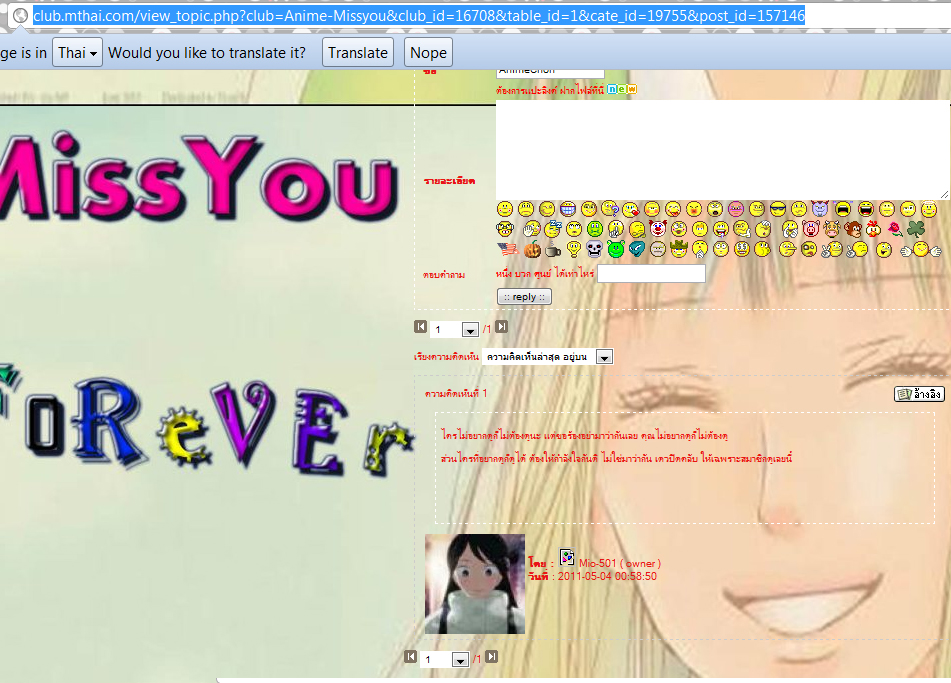This screenshot has height=683, width=951.
Task: Insert the monkey emoticon
Action: [853, 229]
